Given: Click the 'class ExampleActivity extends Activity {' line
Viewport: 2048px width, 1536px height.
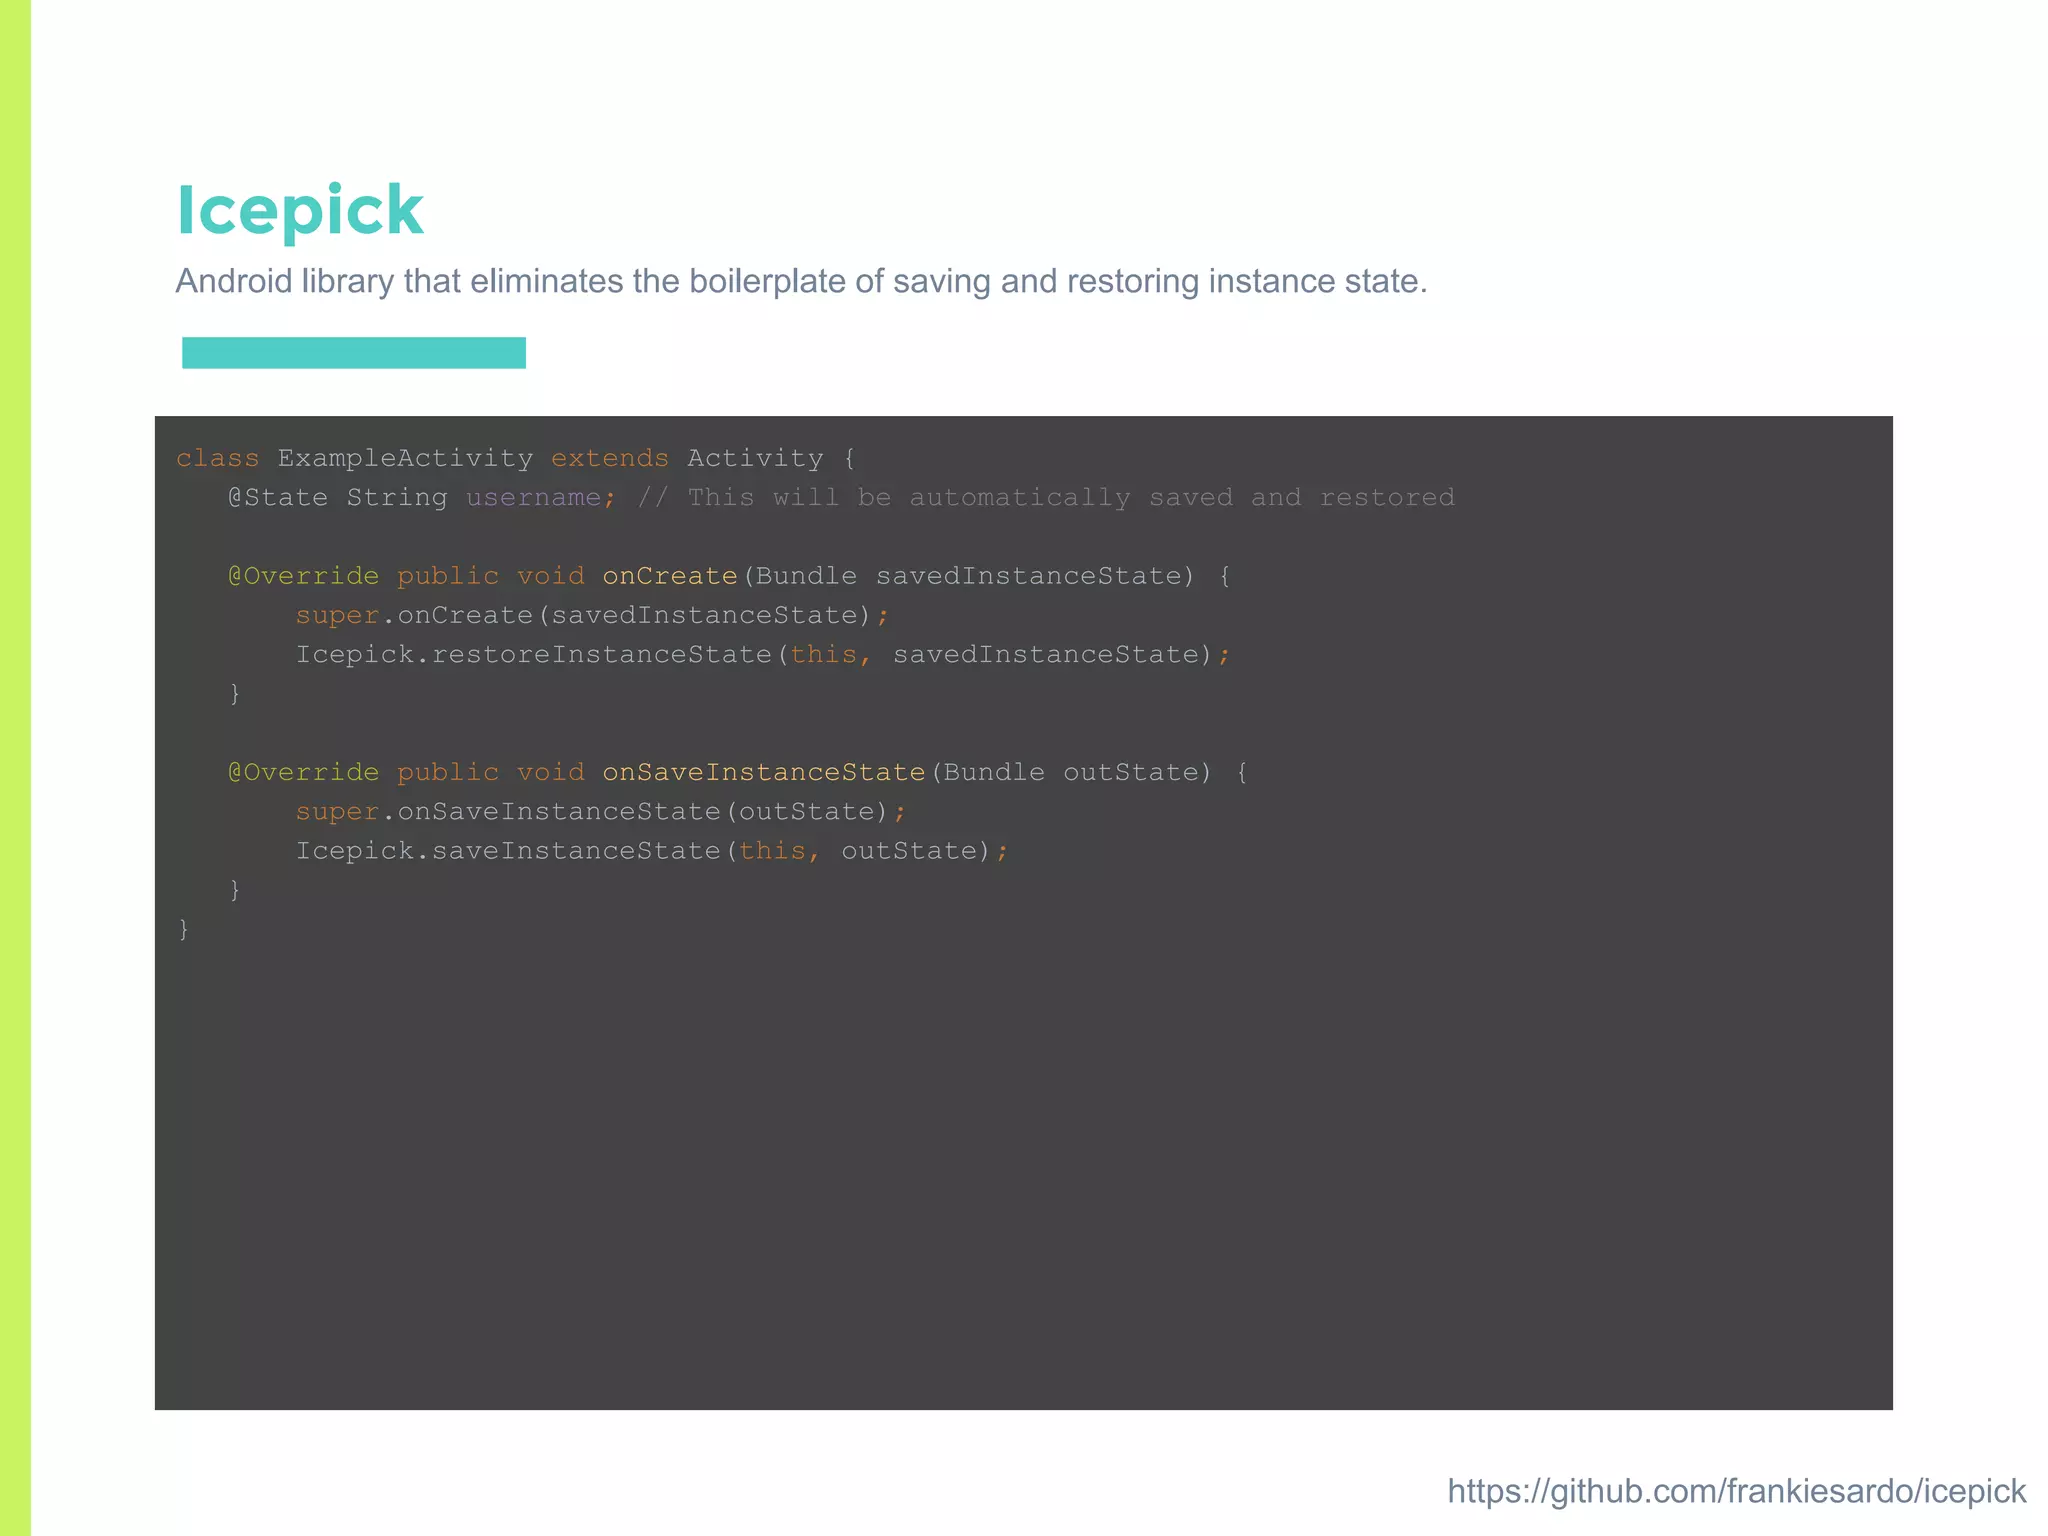Looking at the screenshot, I should pos(516,458).
